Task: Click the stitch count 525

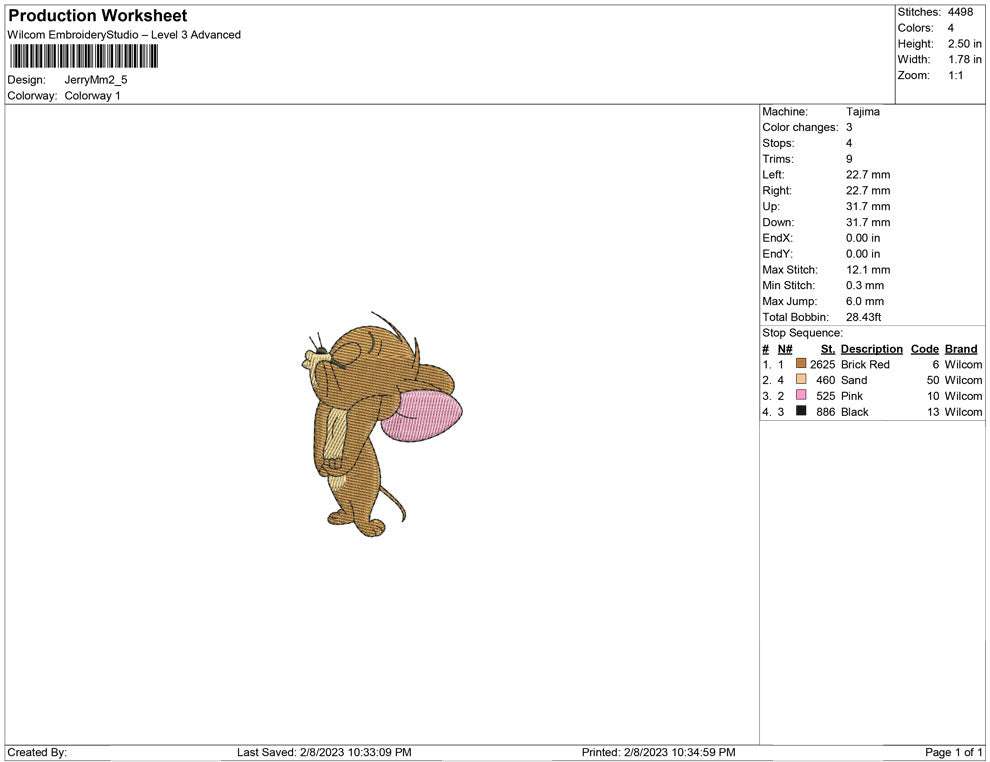Action: [826, 396]
